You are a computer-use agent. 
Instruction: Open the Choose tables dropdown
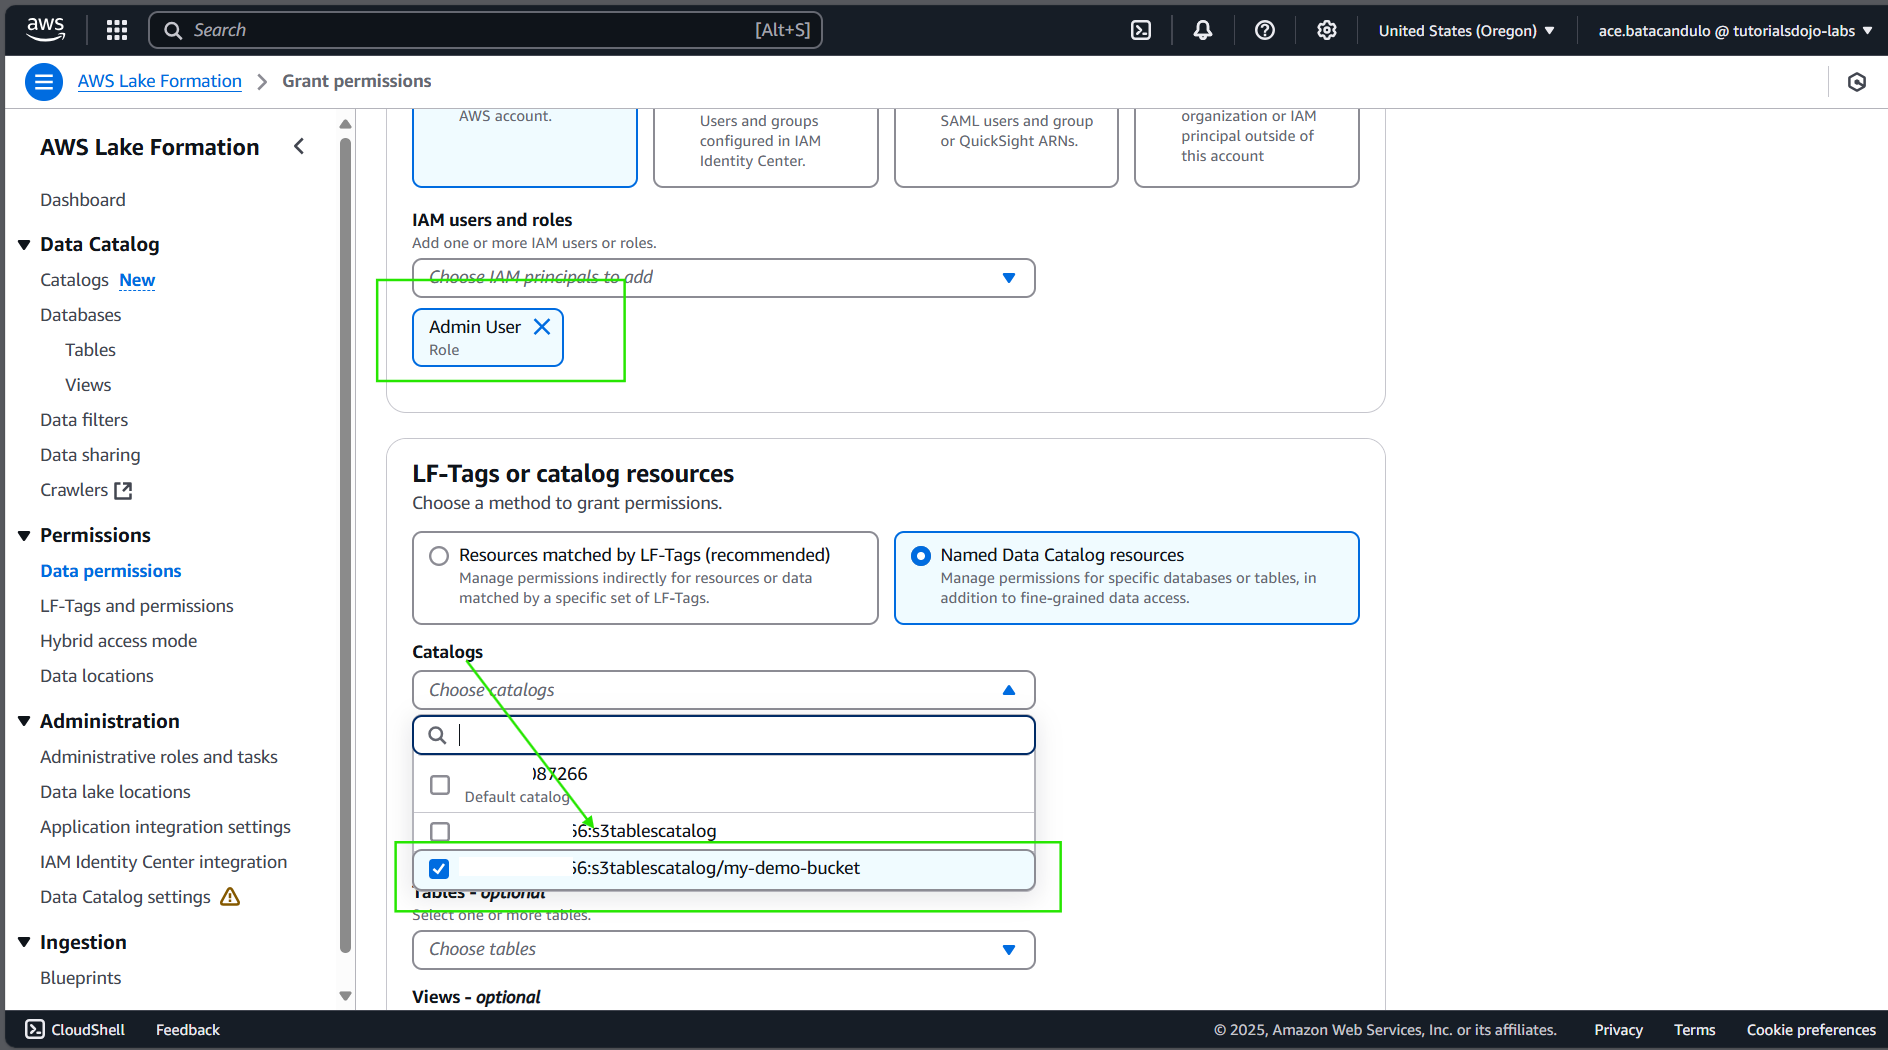tap(724, 950)
